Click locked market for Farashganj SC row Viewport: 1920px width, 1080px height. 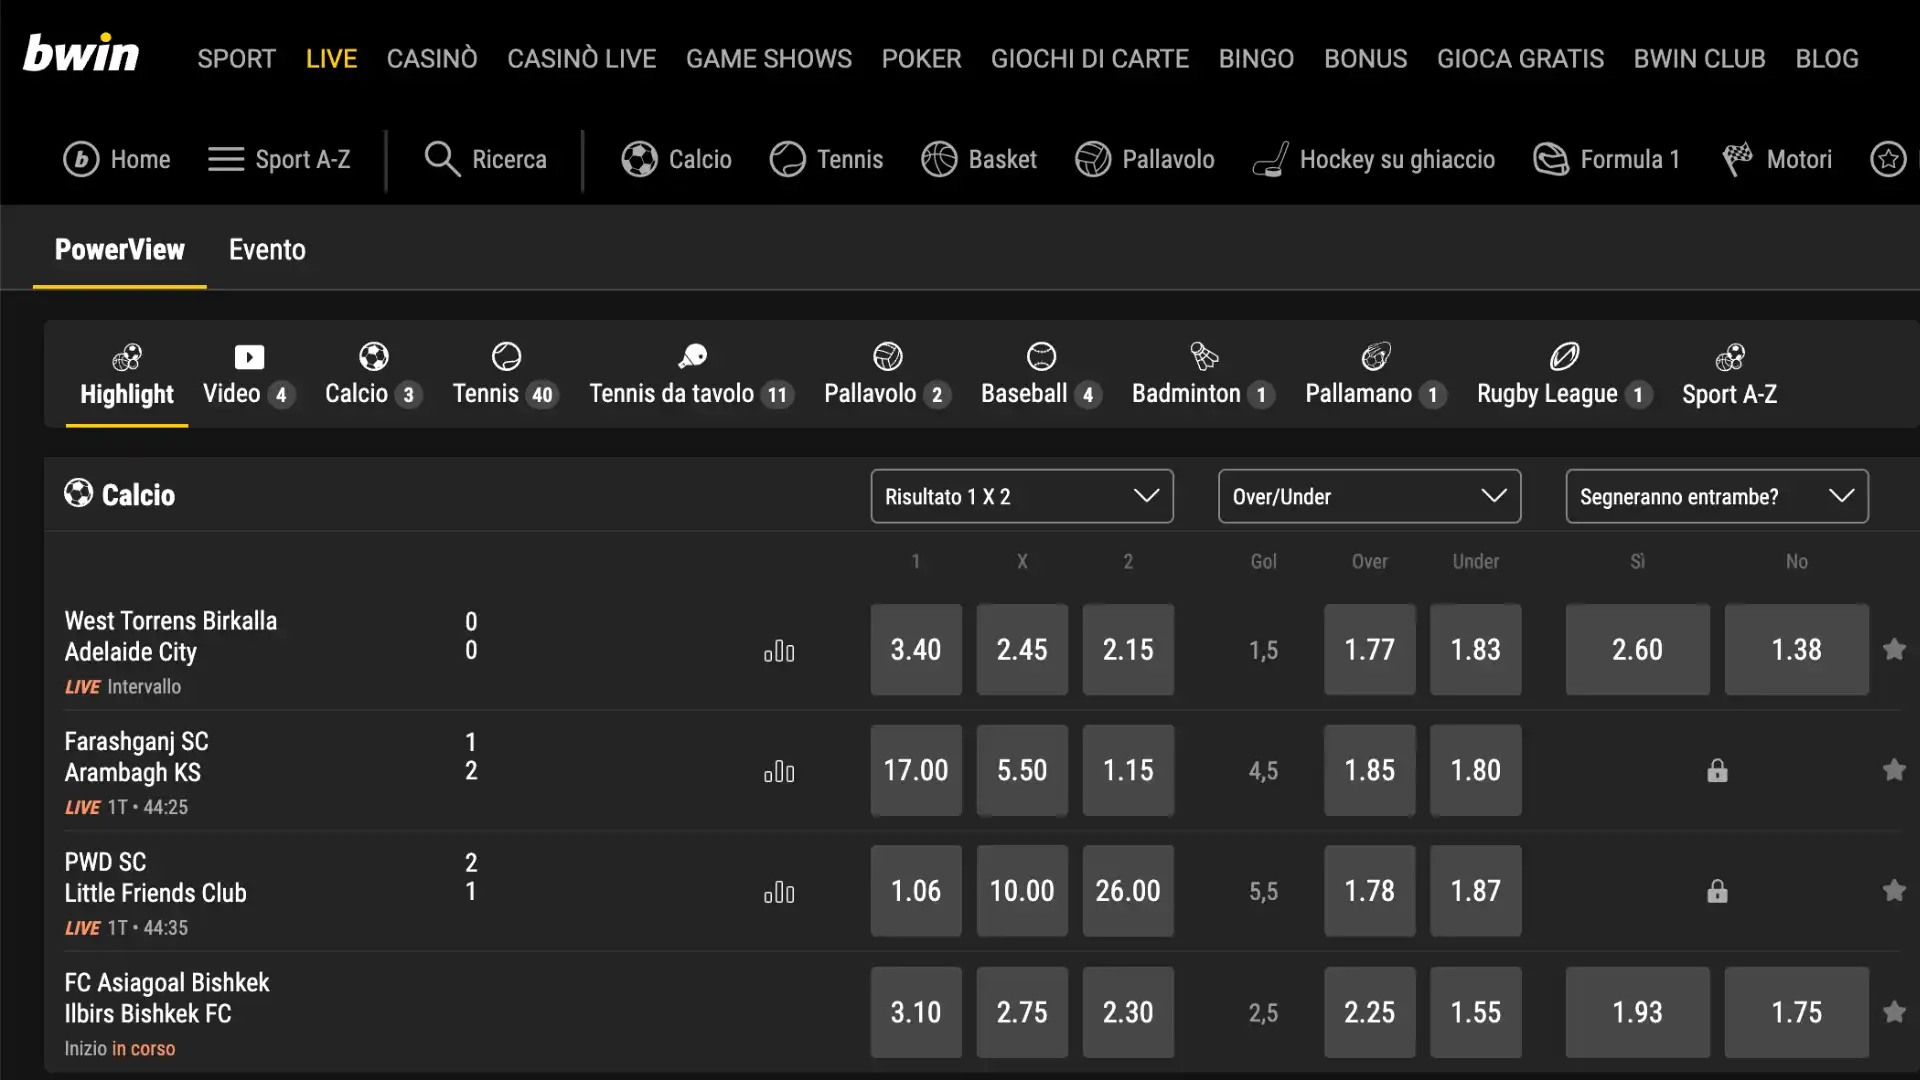pos(1717,770)
